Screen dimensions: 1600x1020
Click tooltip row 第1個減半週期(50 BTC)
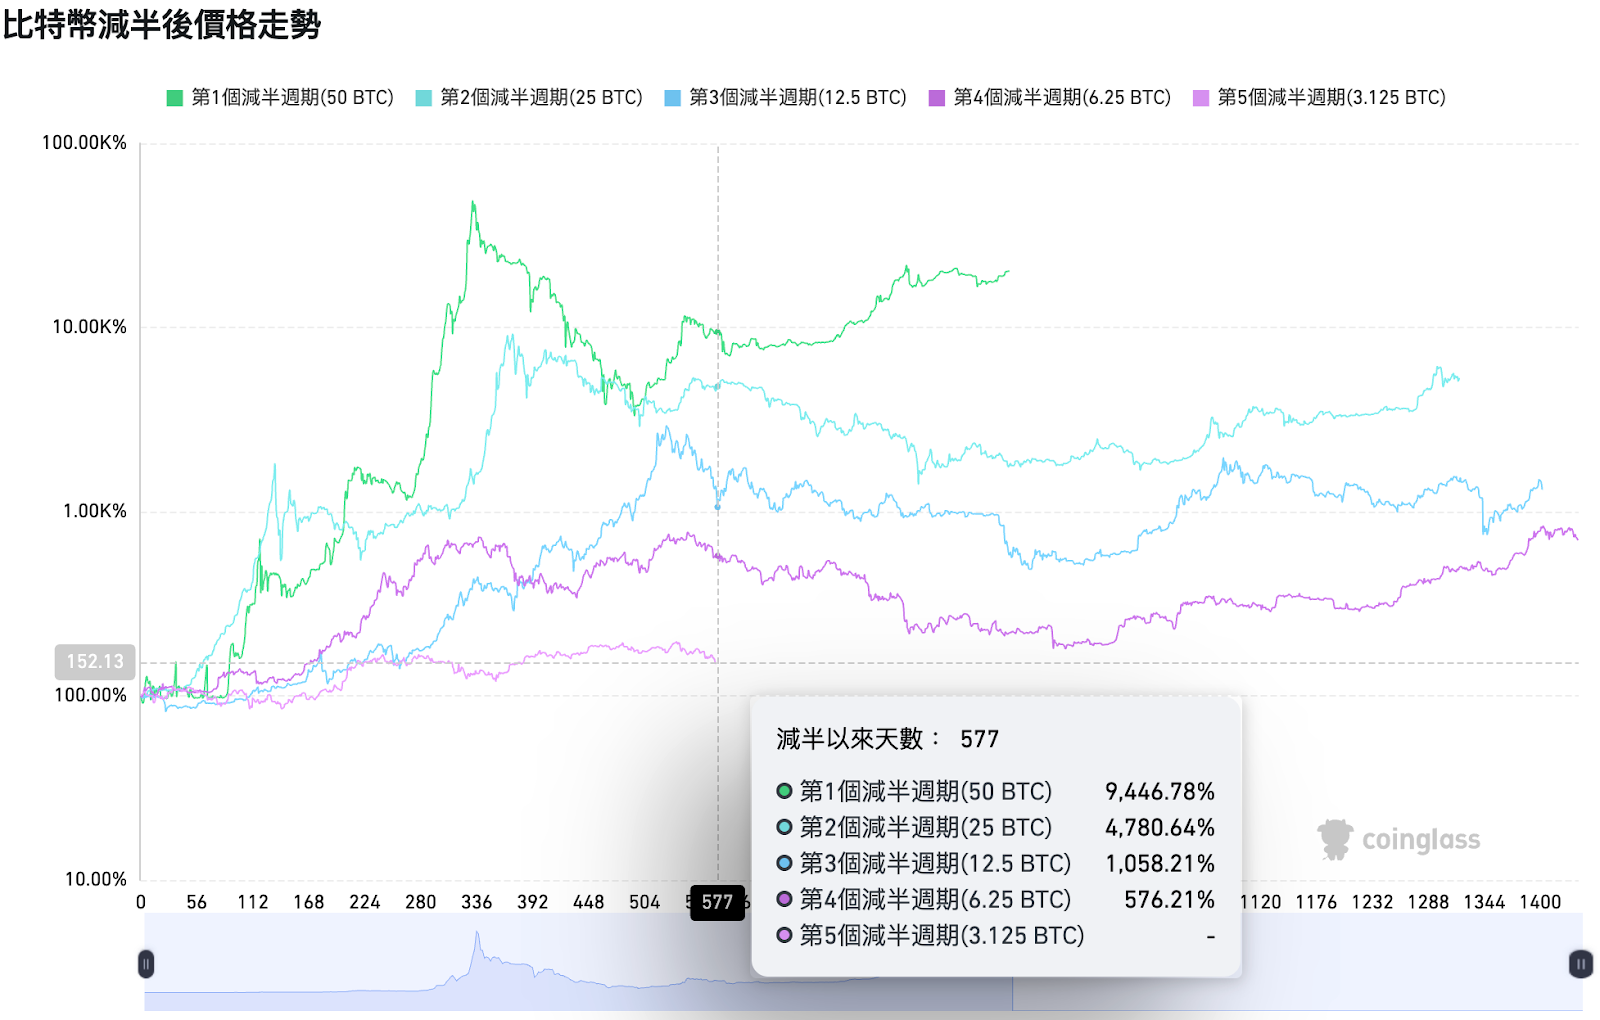996,792
